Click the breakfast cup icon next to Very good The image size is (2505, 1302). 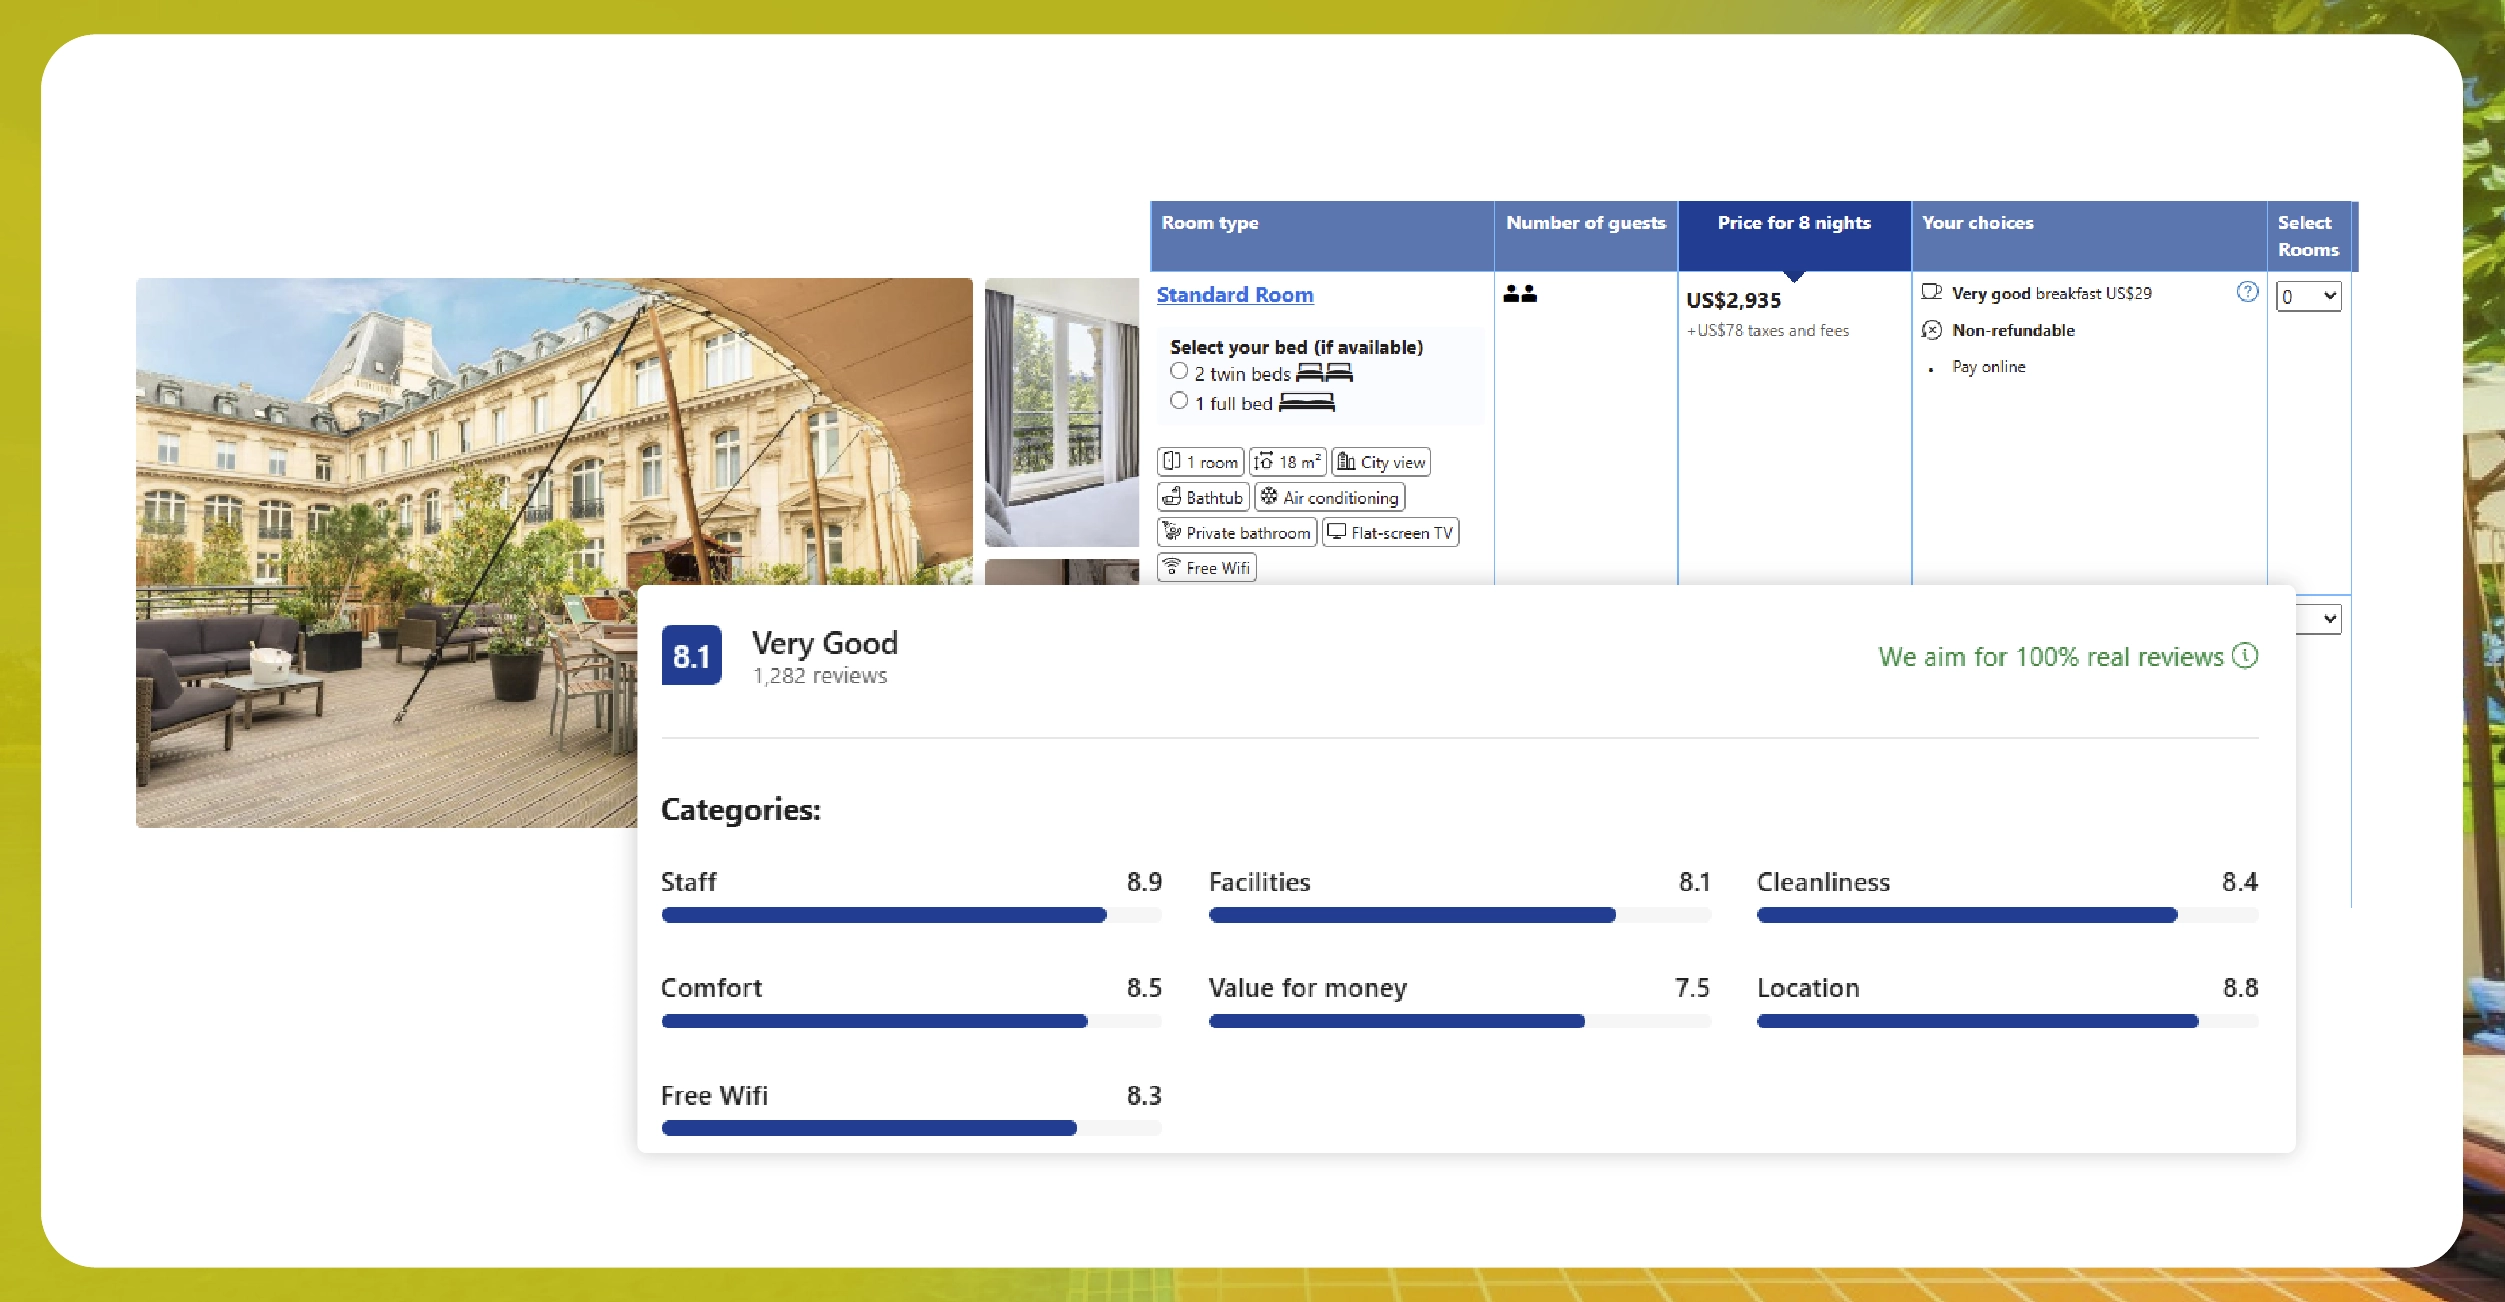pyautogui.click(x=1931, y=292)
